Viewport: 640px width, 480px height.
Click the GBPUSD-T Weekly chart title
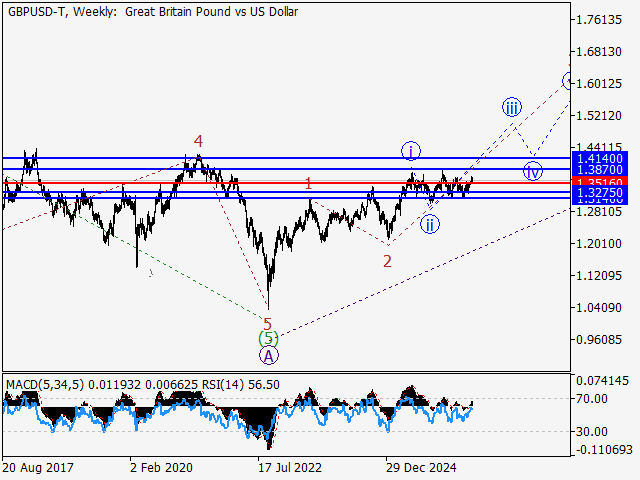point(153,12)
